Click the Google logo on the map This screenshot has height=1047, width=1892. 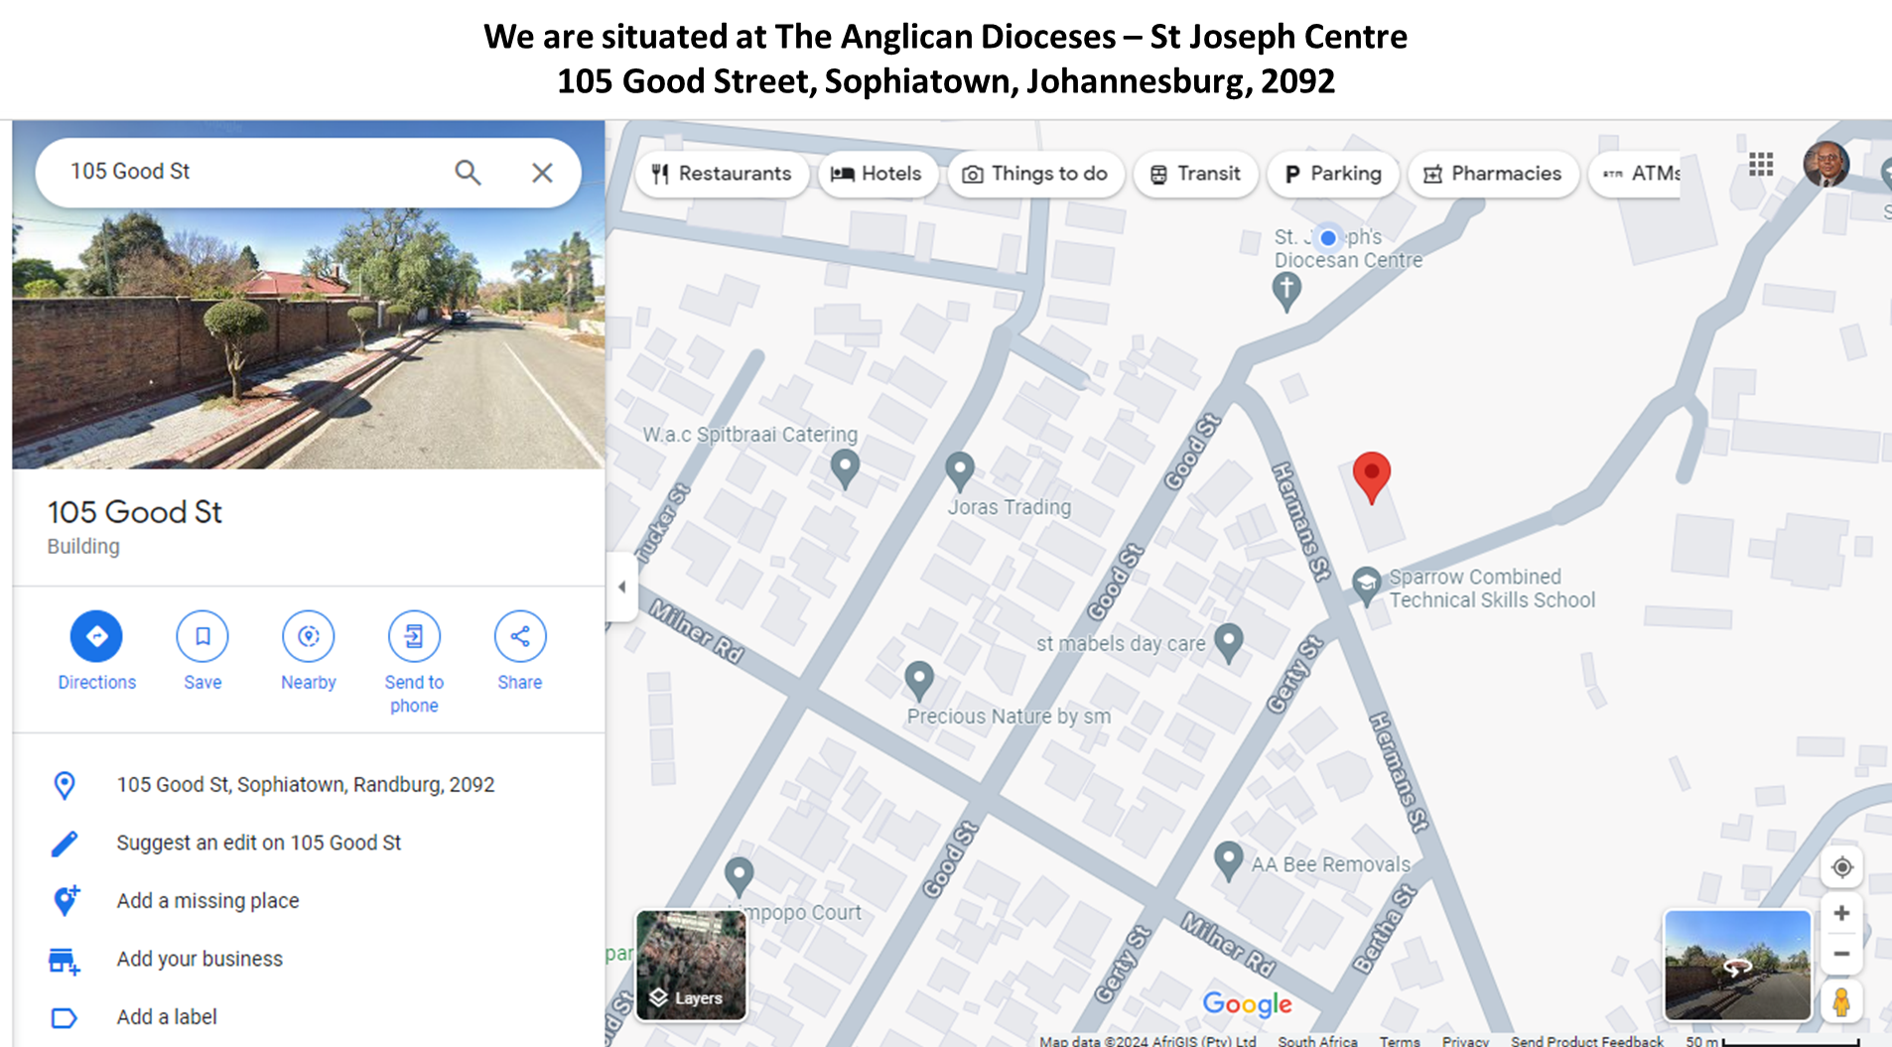pyautogui.click(x=1247, y=1004)
